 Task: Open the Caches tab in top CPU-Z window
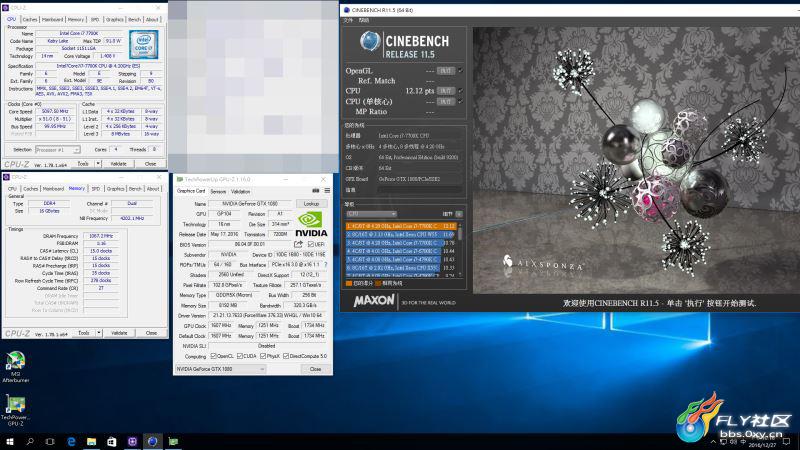click(30, 19)
